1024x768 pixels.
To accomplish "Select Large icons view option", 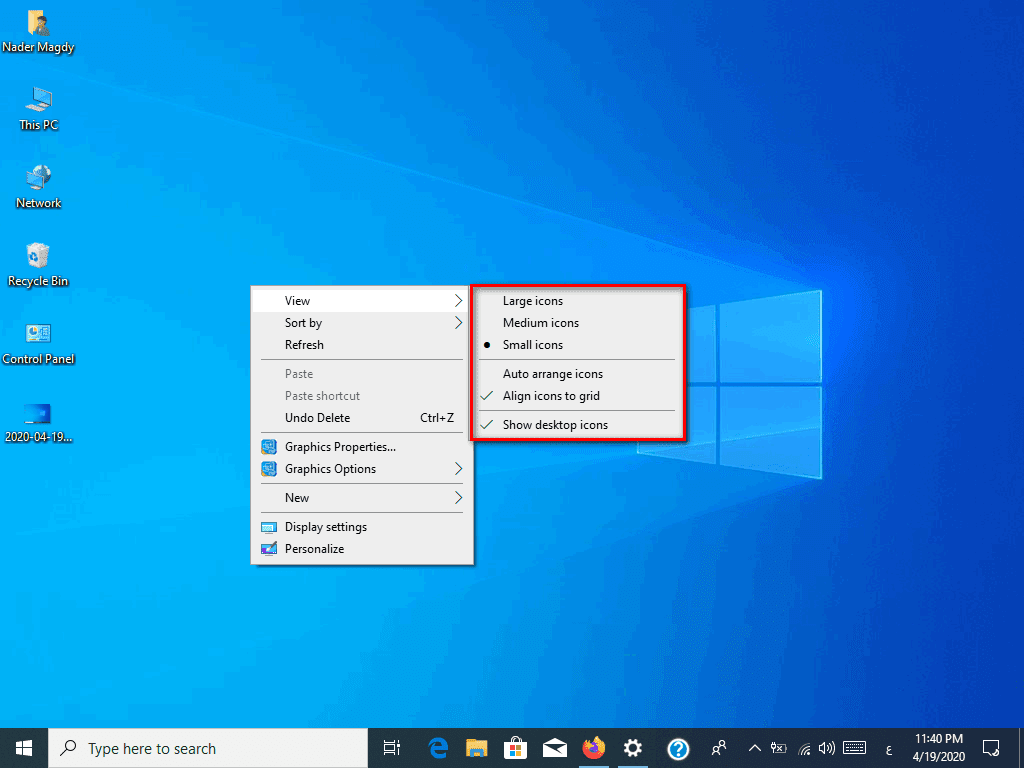I will pyautogui.click(x=577, y=301).
